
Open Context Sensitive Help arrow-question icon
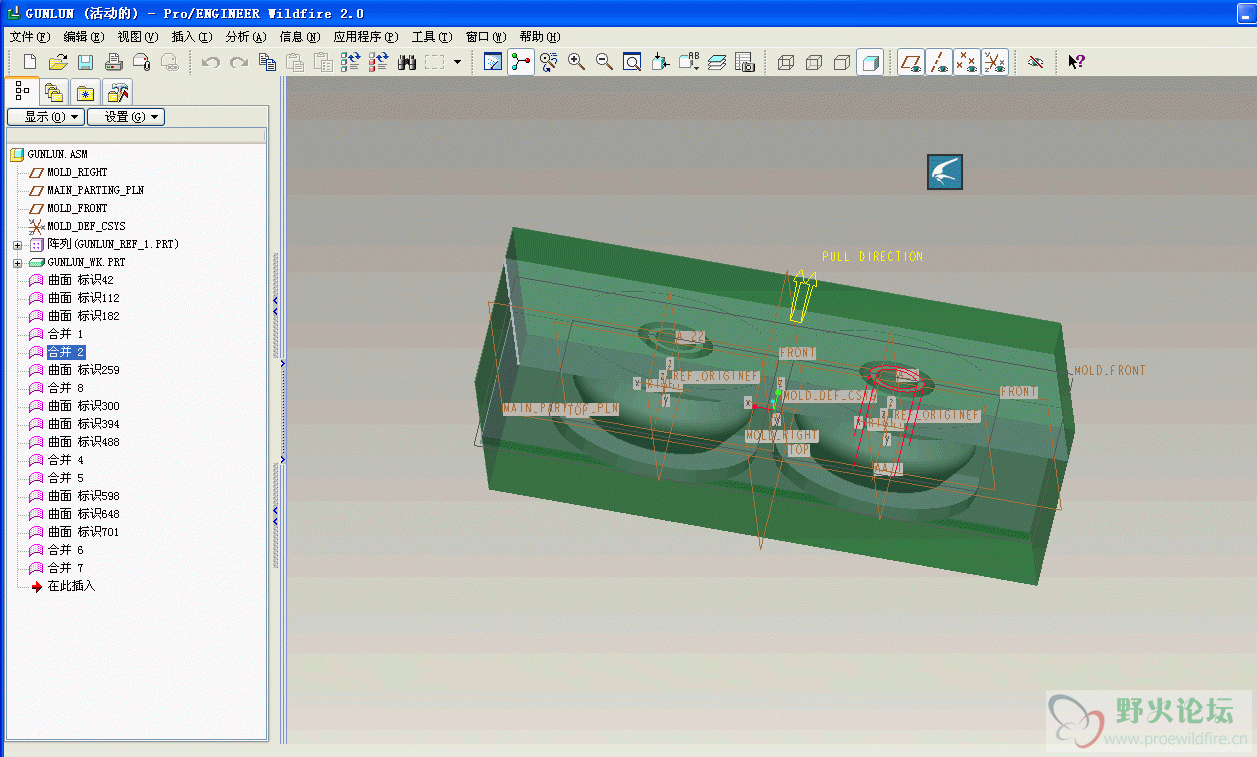click(x=1076, y=62)
